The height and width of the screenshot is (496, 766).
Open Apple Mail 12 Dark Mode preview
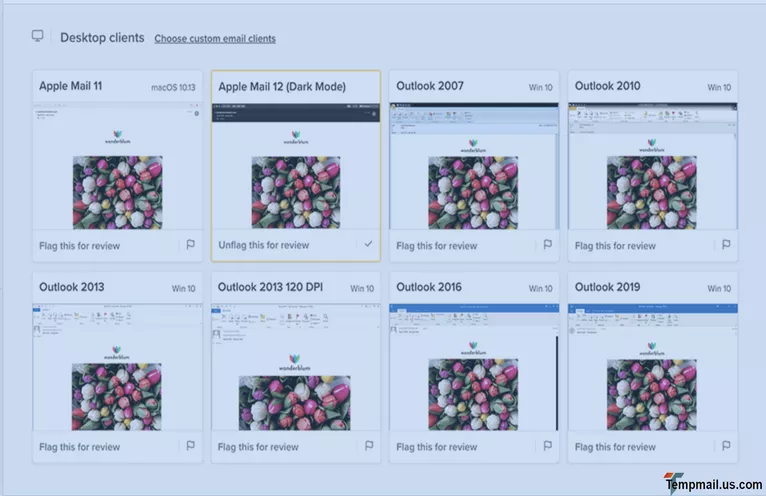click(x=295, y=166)
